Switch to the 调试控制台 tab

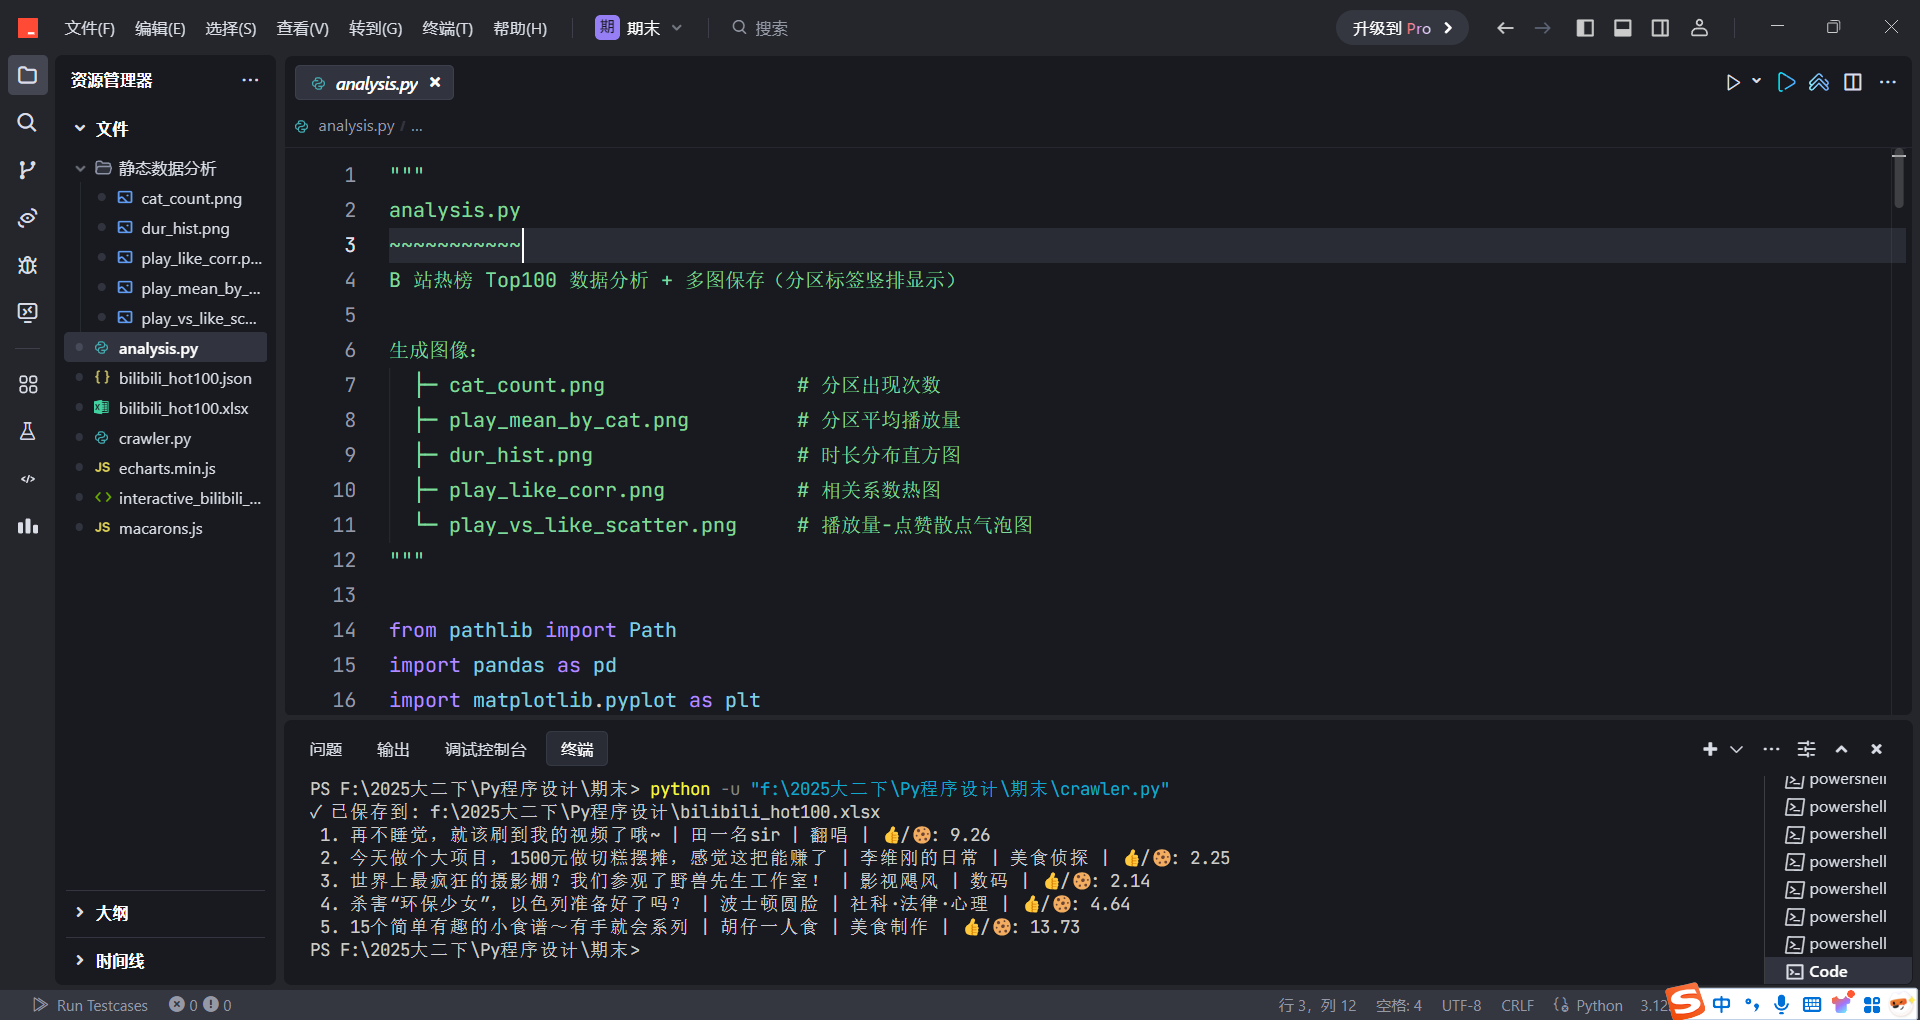coord(485,749)
